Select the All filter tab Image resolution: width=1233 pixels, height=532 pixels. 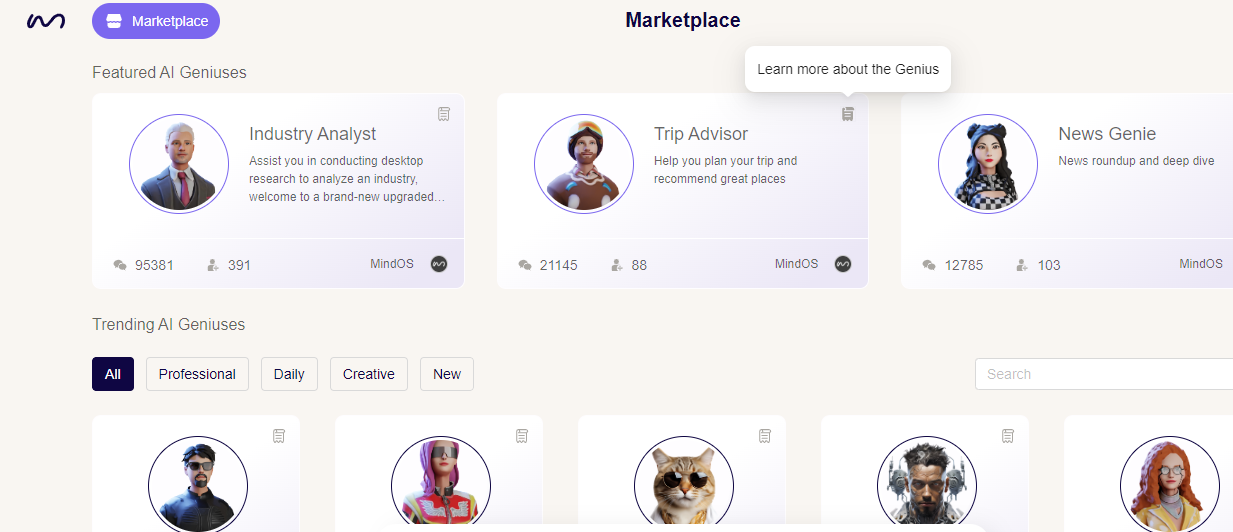tap(113, 374)
